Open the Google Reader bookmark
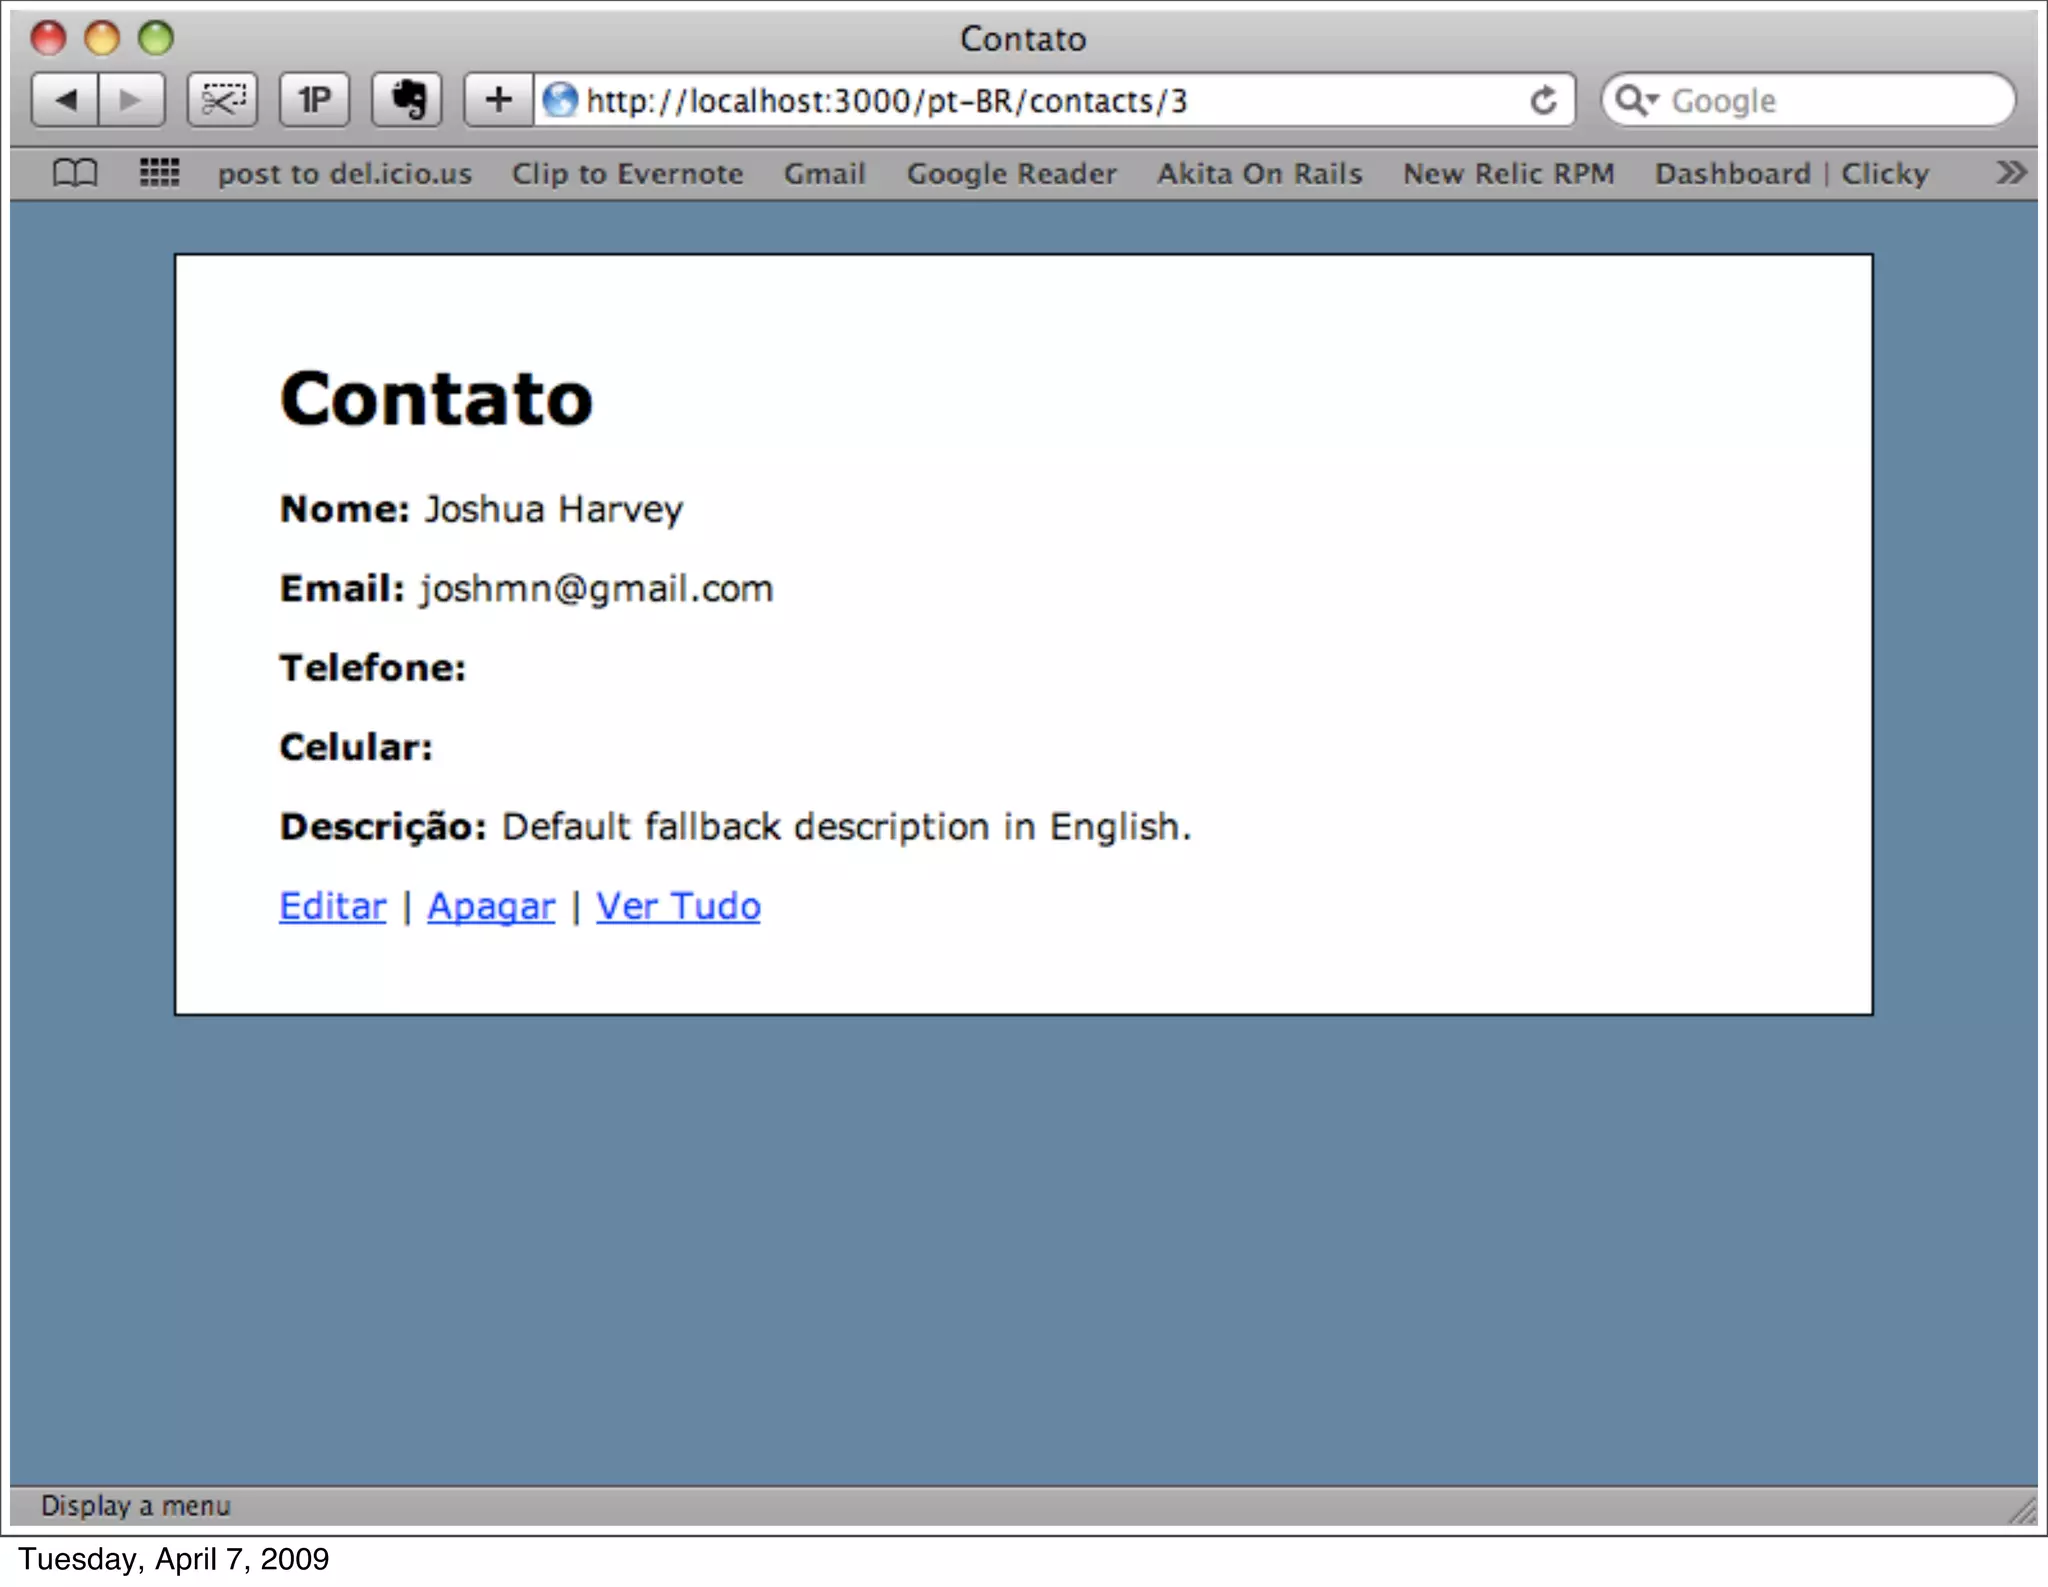The height and width of the screenshot is (1587, 2048). pyautogui.click(x=1011, y=173)
